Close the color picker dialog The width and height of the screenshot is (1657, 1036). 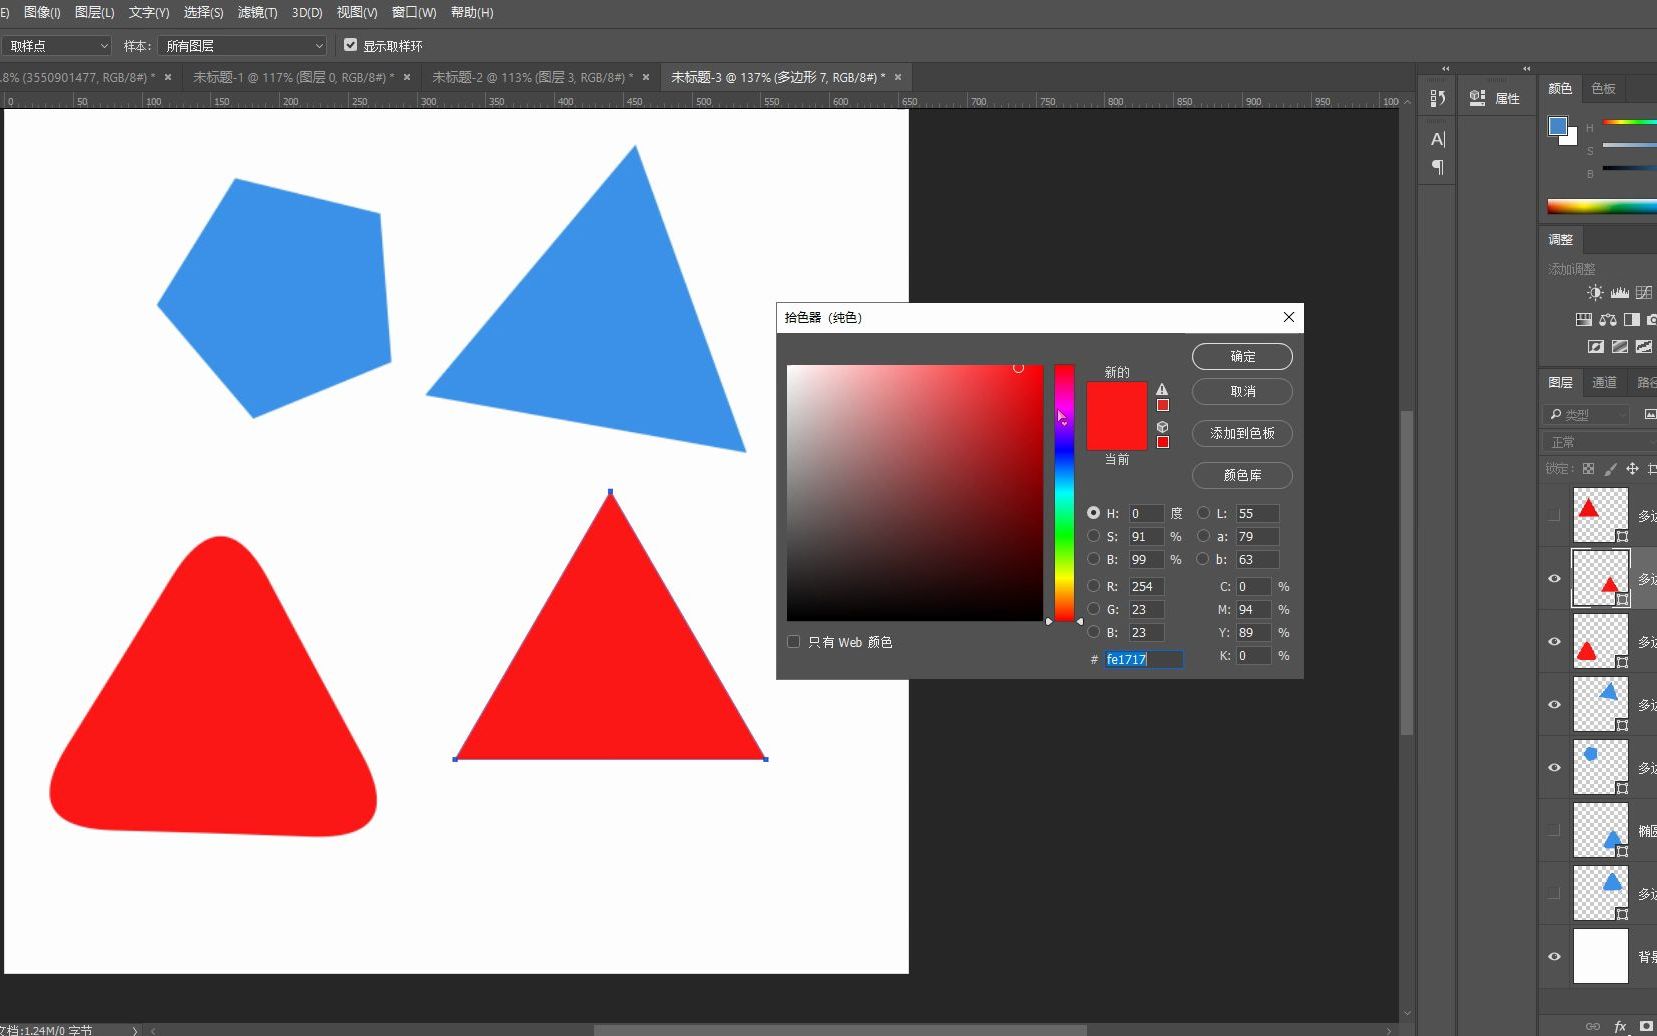click(x=1289, y=317)
